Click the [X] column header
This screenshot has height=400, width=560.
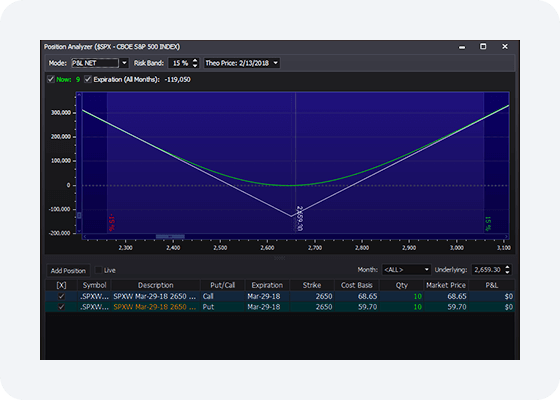61,285
